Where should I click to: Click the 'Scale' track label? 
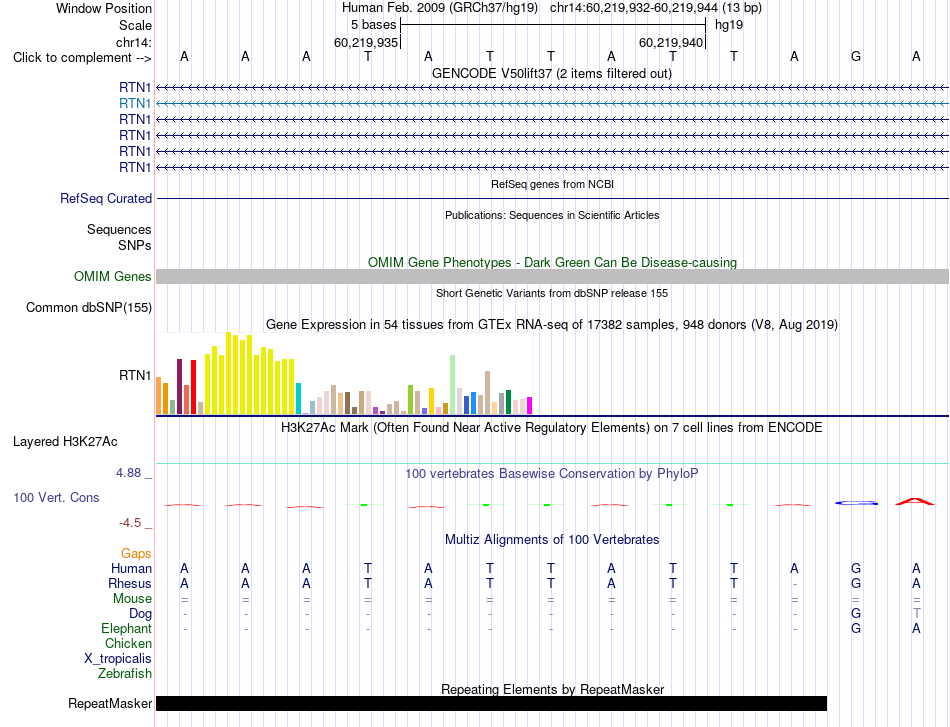pos(135,25)
